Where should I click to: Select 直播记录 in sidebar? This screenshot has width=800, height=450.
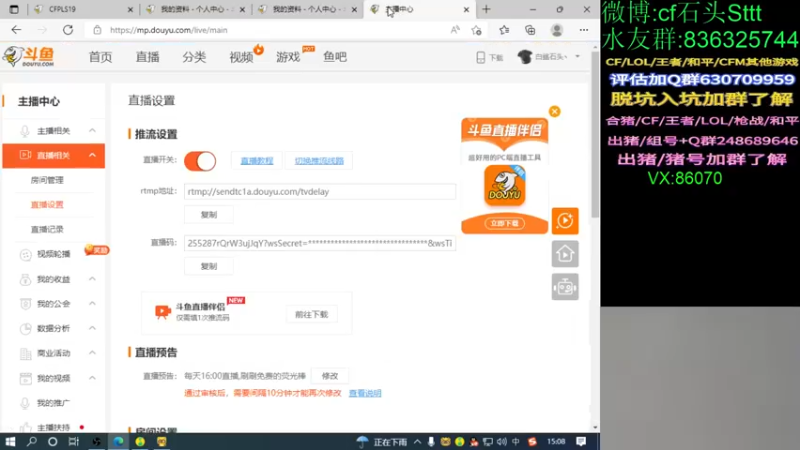pyautogui.click(x=47, y=230)
